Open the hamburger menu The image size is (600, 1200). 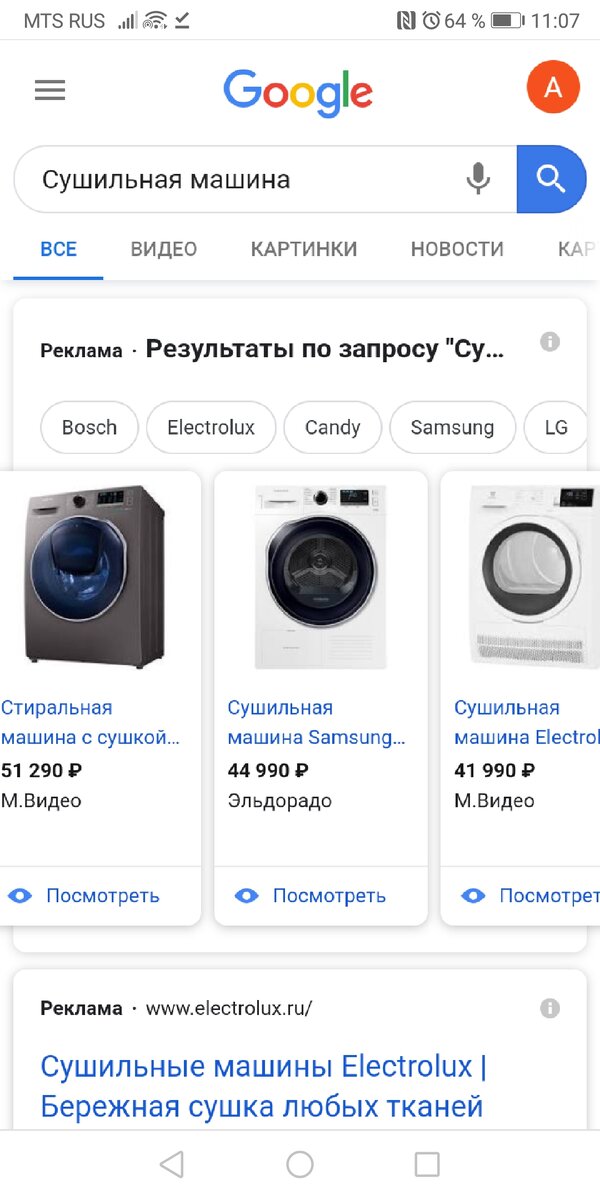tap(49, 89)
